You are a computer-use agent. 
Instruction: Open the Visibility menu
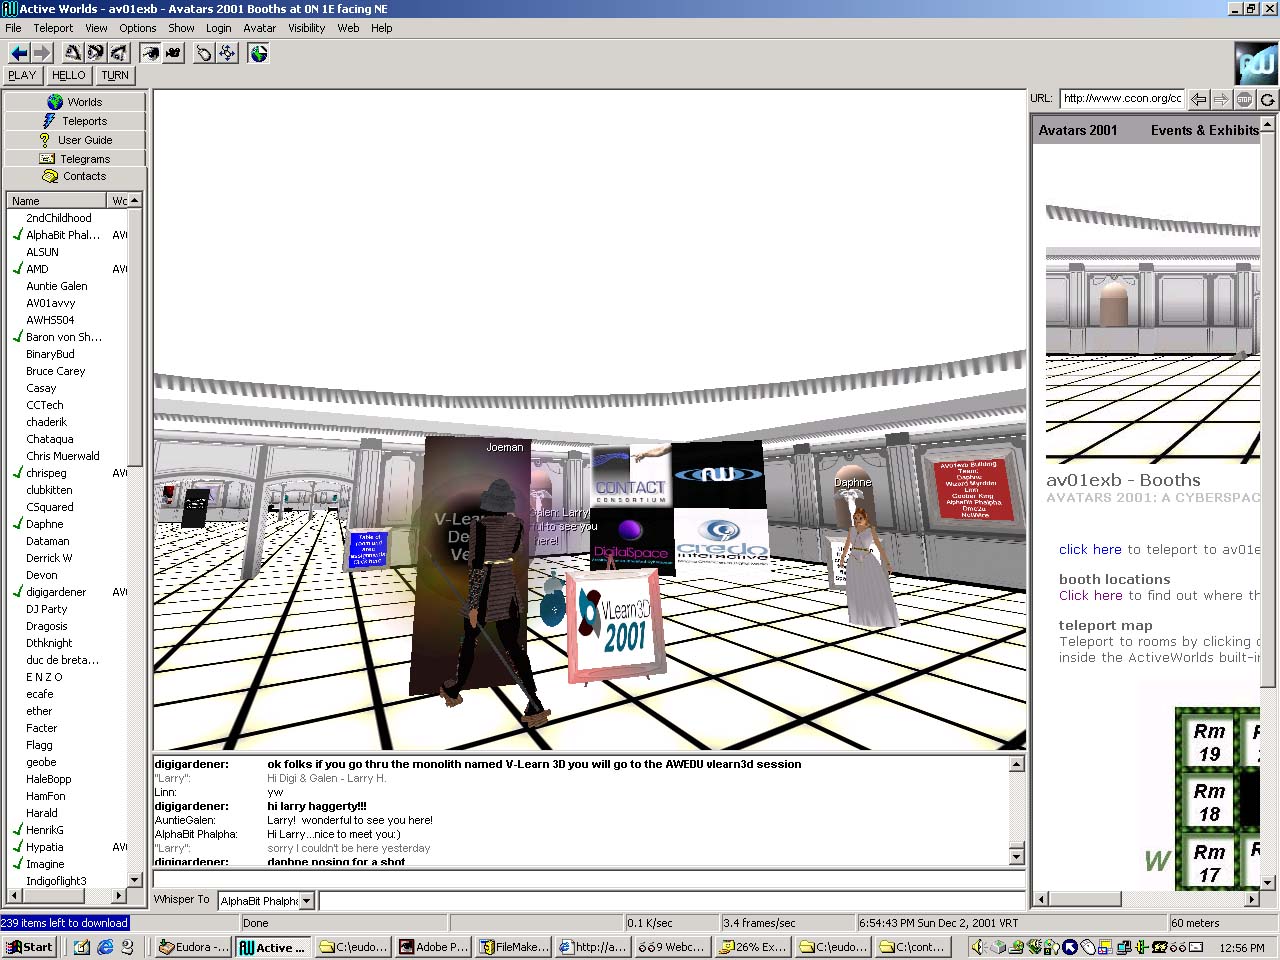pyautogui.click(x=306, y=28)
